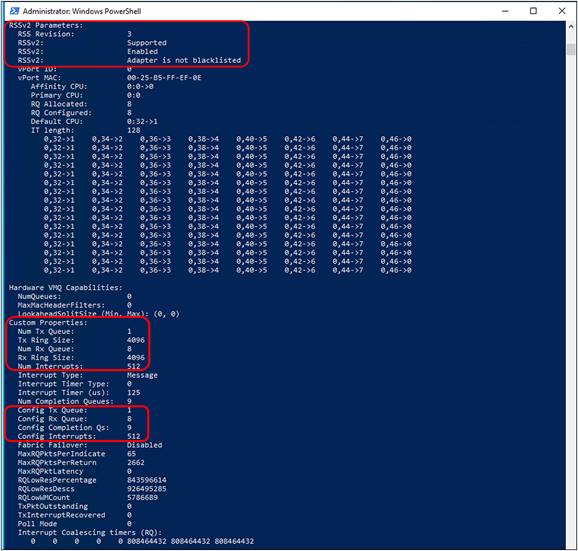The width and height of the screenshot is (578, 551).
Task: Click the vertical scrollbar thumb
Action: 571,49
